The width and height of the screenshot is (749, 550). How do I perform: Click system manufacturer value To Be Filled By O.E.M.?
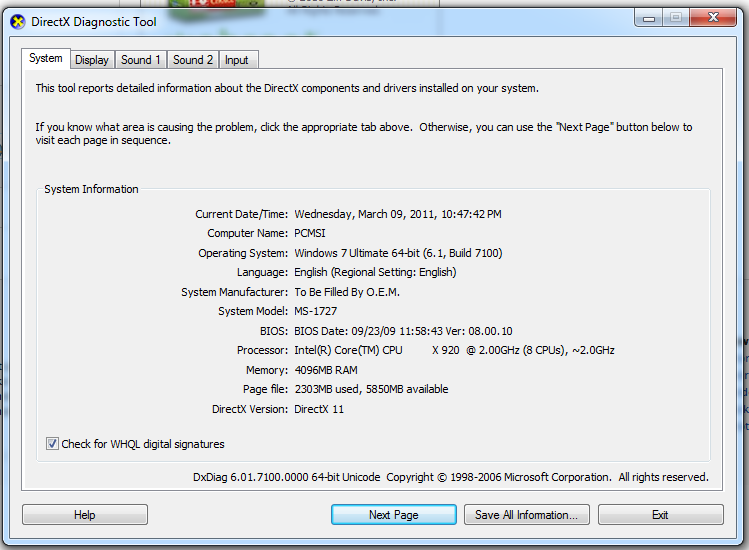(347, 292)
